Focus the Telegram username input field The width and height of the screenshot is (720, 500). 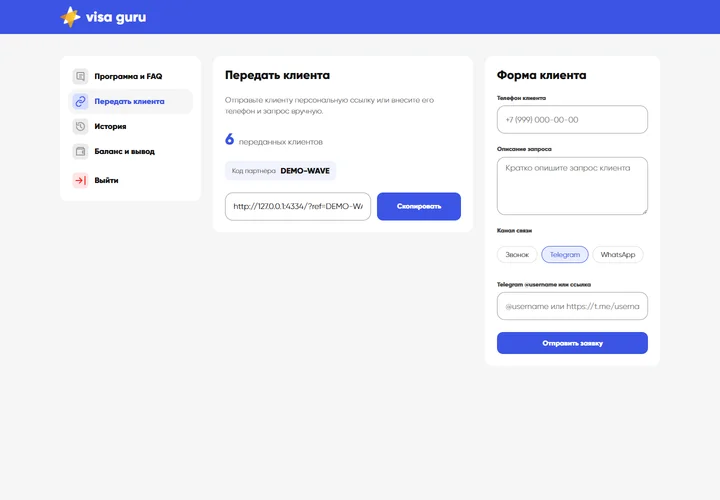pyautogui.click(x=572, y=306)
